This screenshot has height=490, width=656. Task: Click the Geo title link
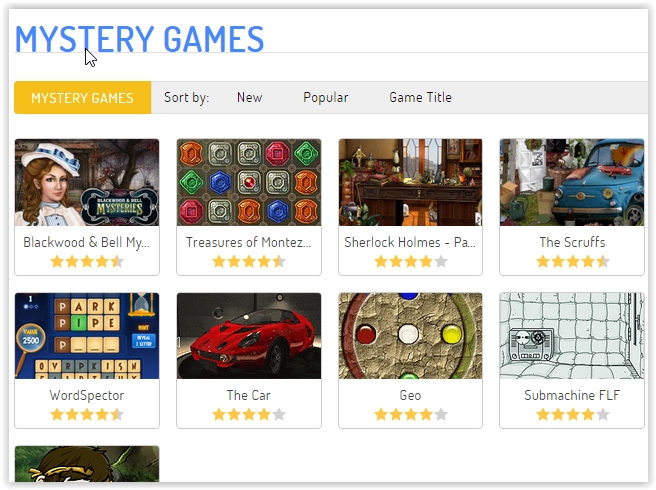(410, 395)
